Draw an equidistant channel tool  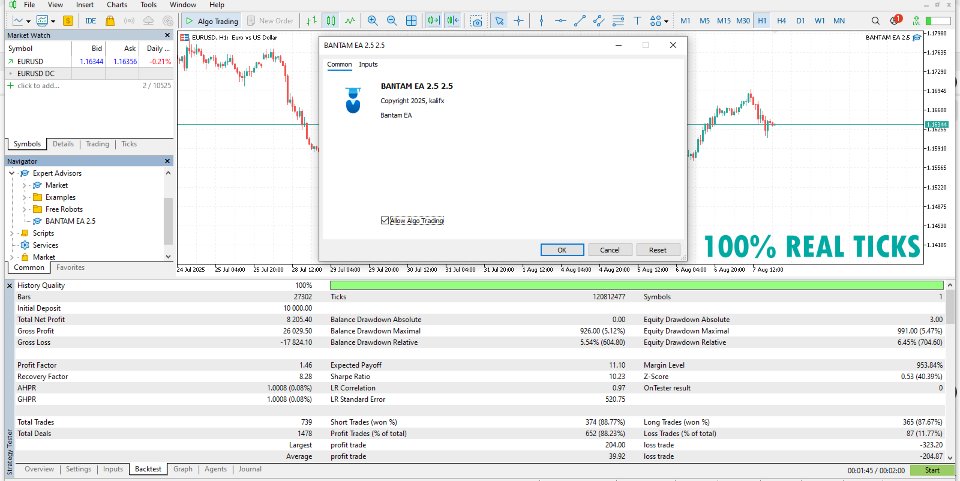click(599, 21)
